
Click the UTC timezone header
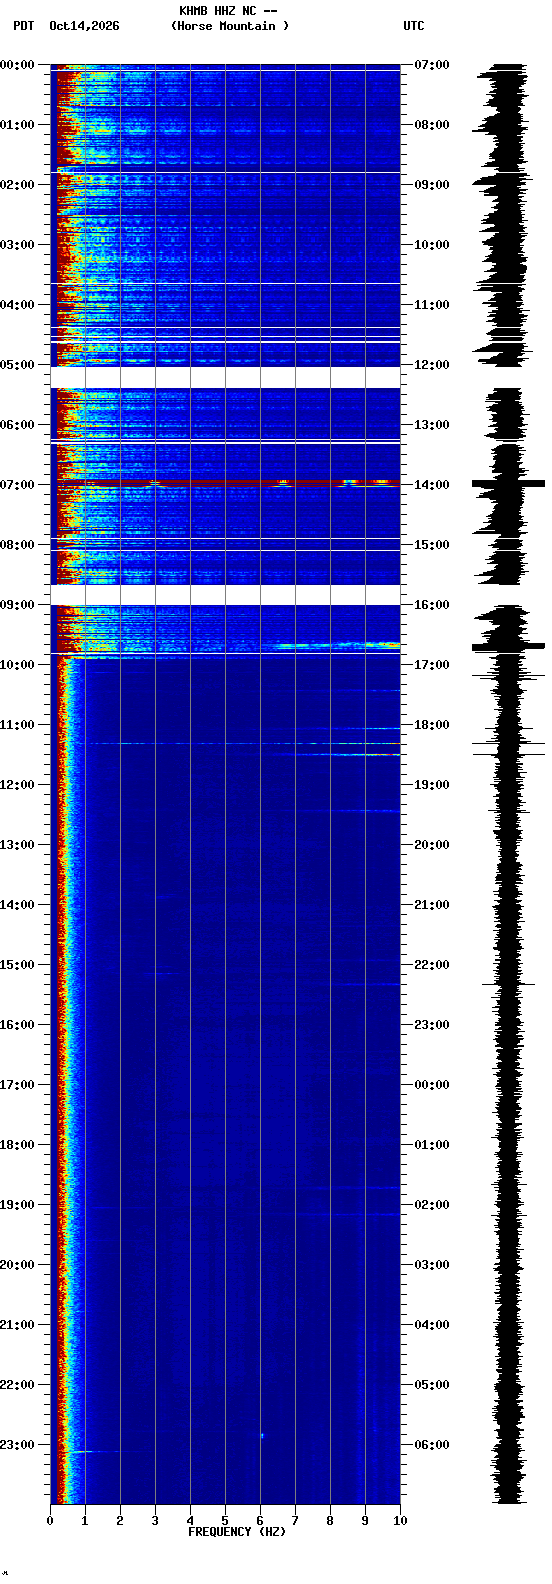point(414,26)
